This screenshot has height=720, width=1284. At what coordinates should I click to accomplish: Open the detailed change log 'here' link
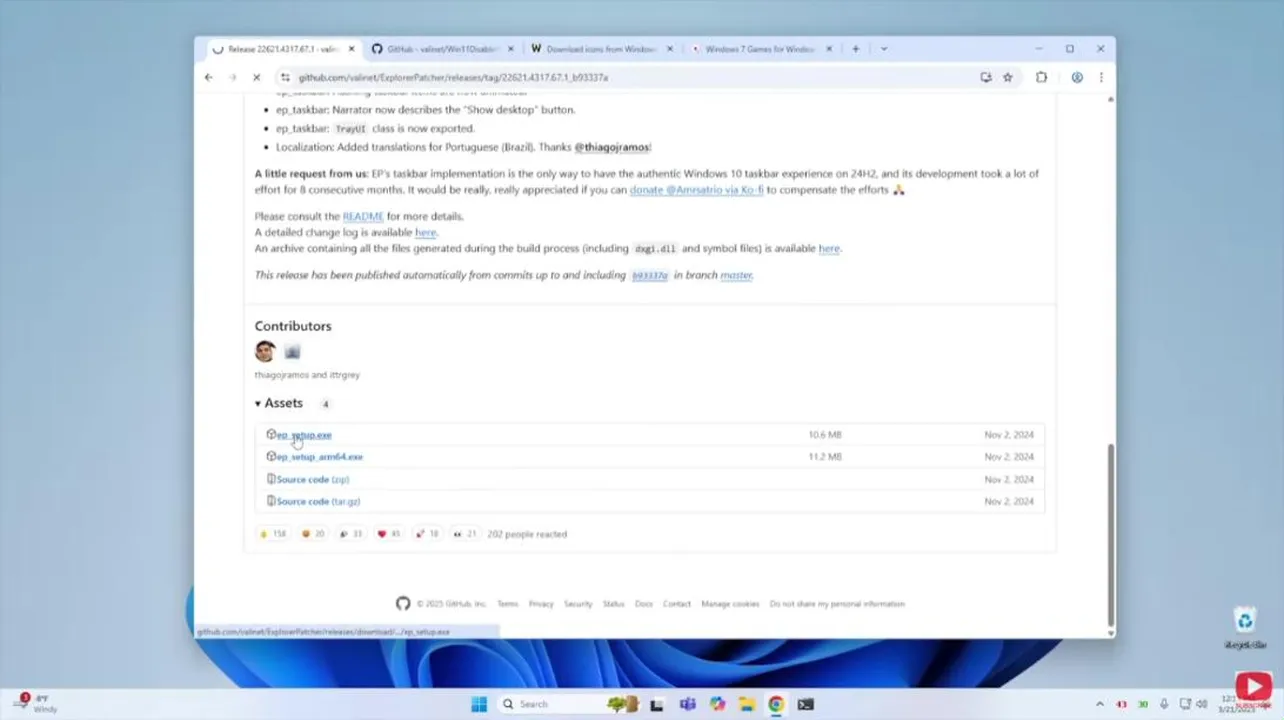coord(426,232)
